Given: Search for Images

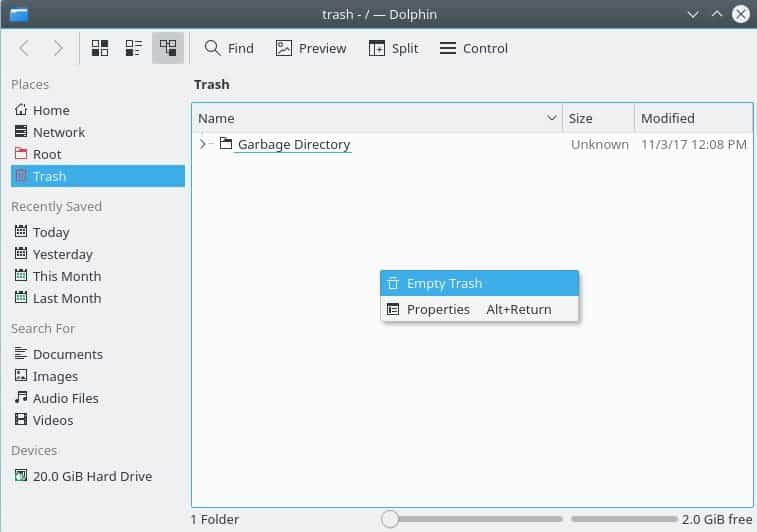Looking at the screenshot, I should pyautogui.click(x=98, y=376).
